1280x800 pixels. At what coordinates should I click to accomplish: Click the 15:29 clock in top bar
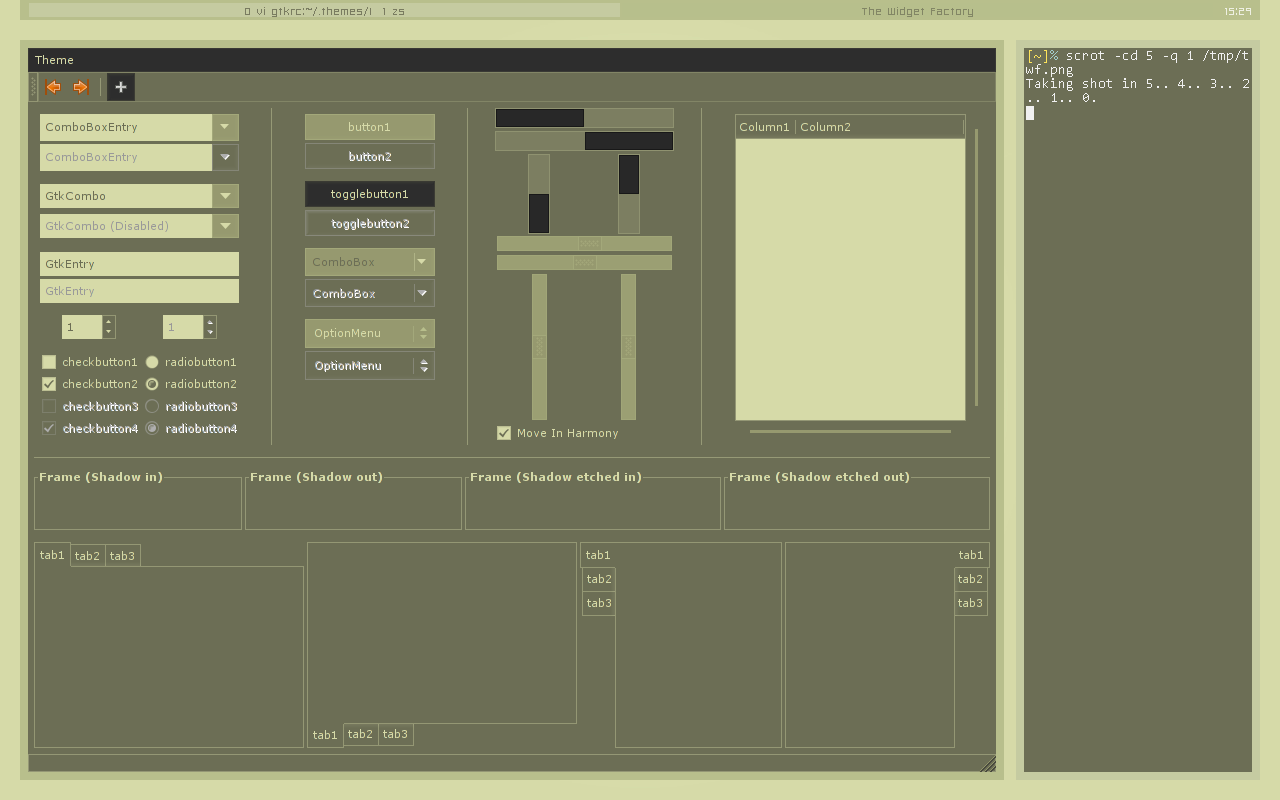[1237, 11]
